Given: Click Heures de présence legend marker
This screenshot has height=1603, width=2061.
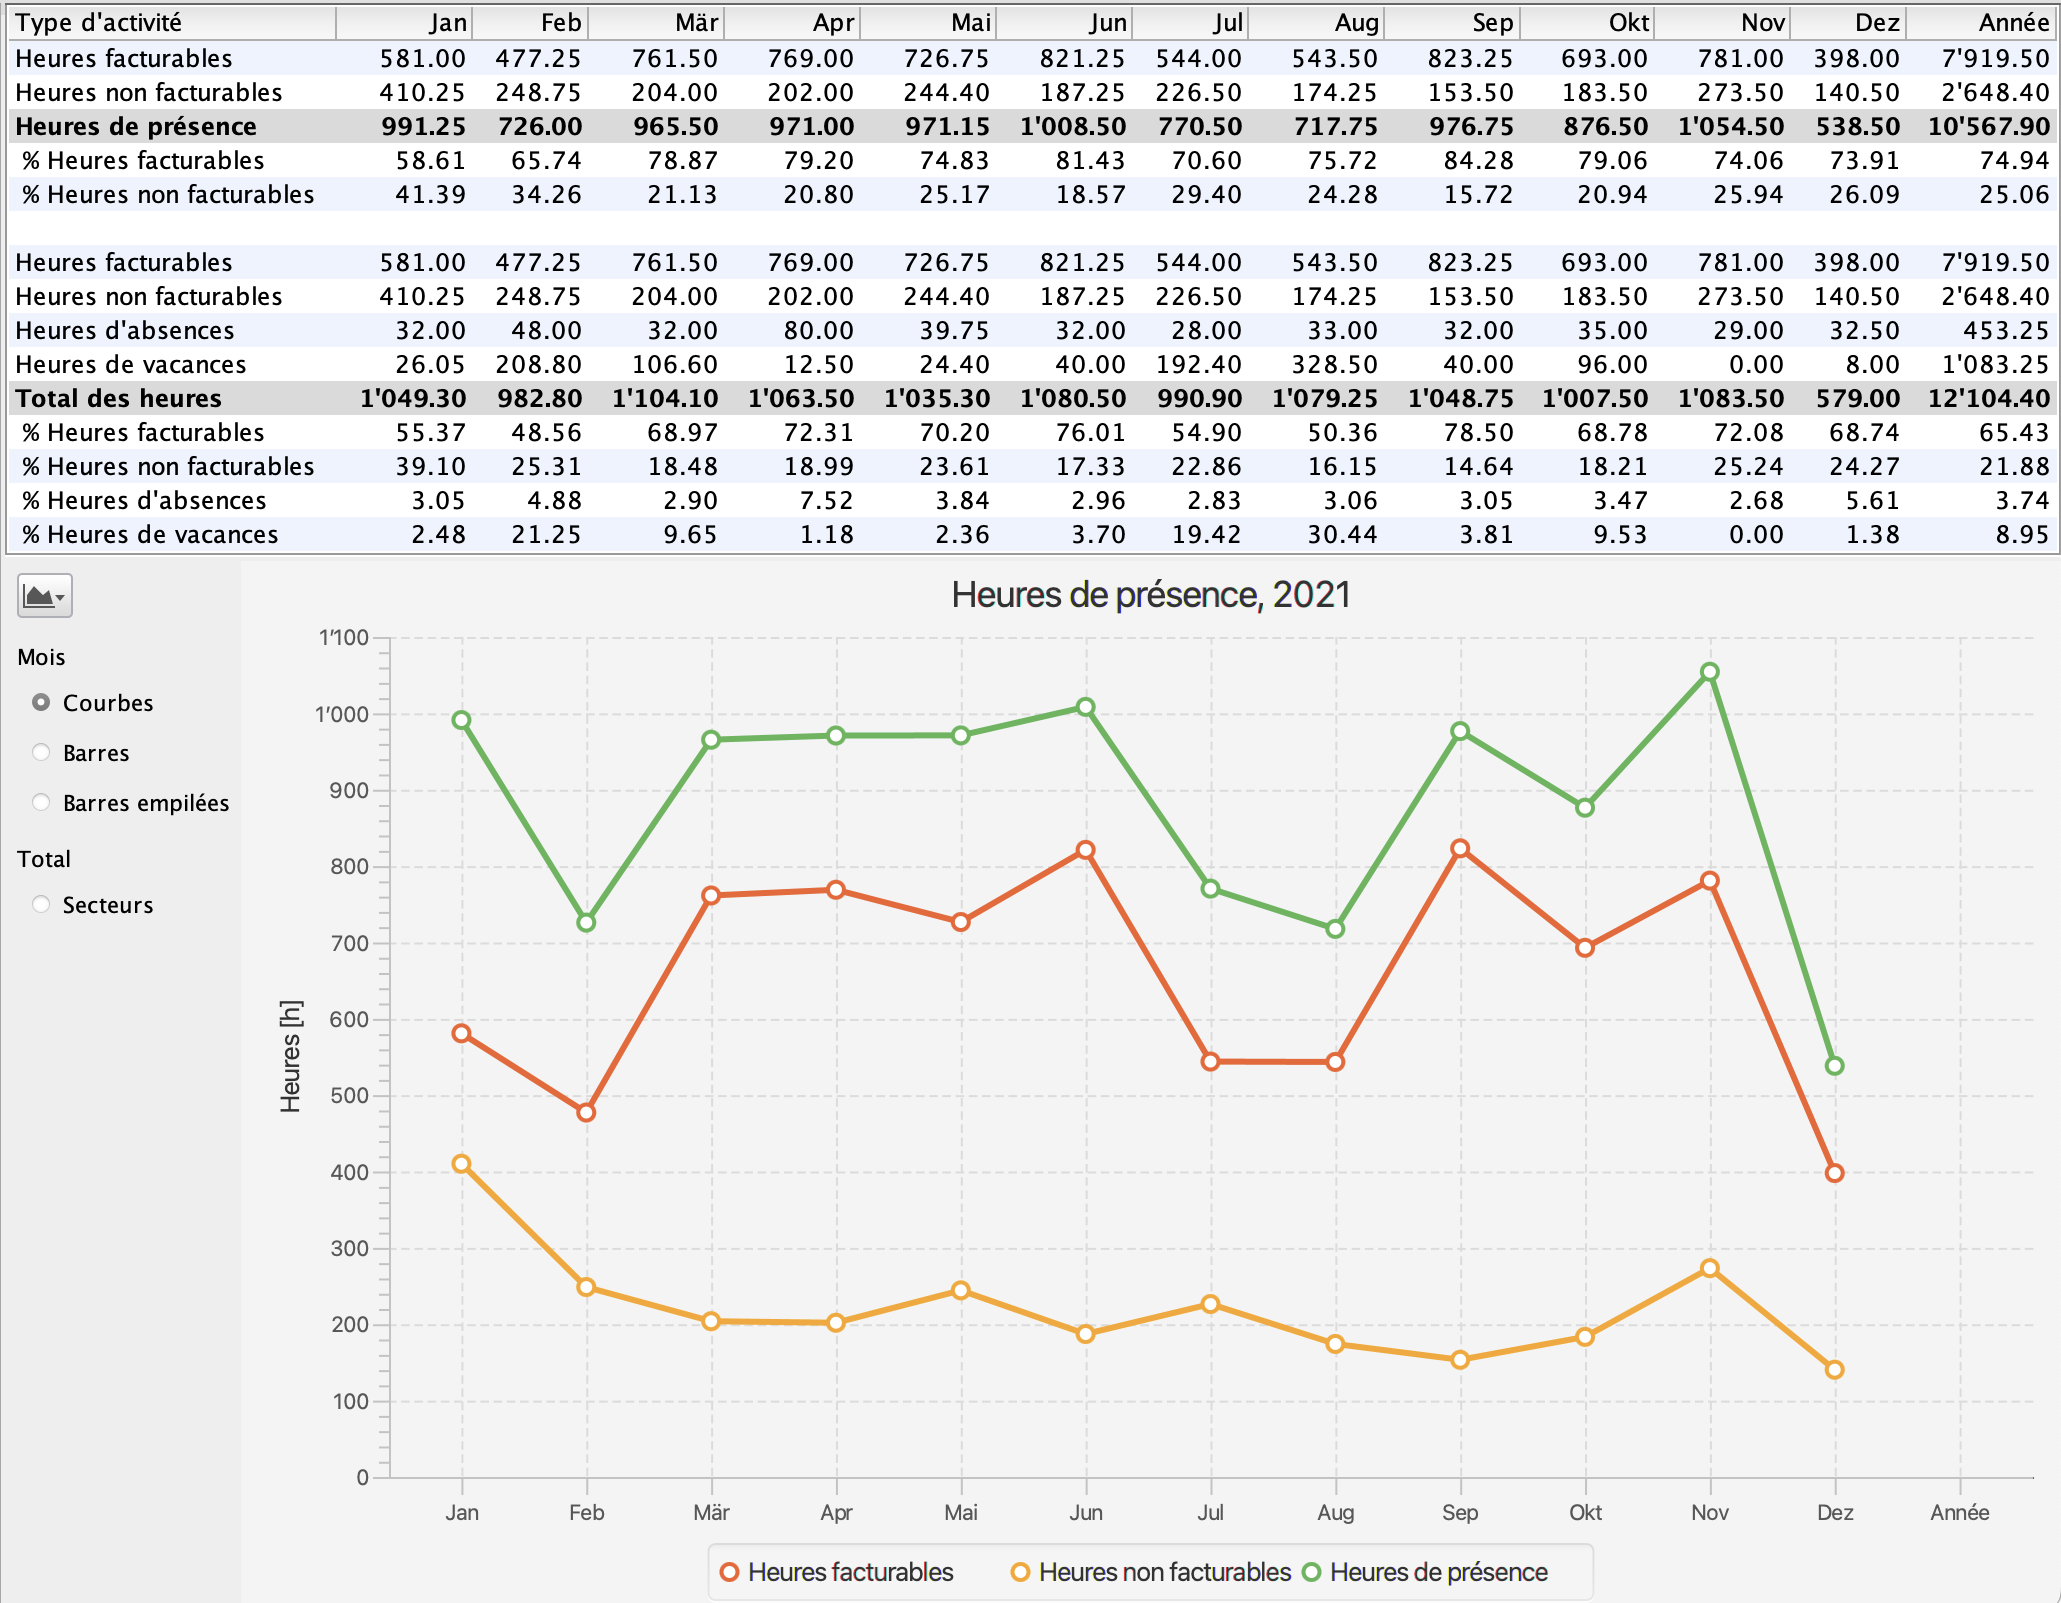Looking at the screenshot, I should coord(1312,1572).
